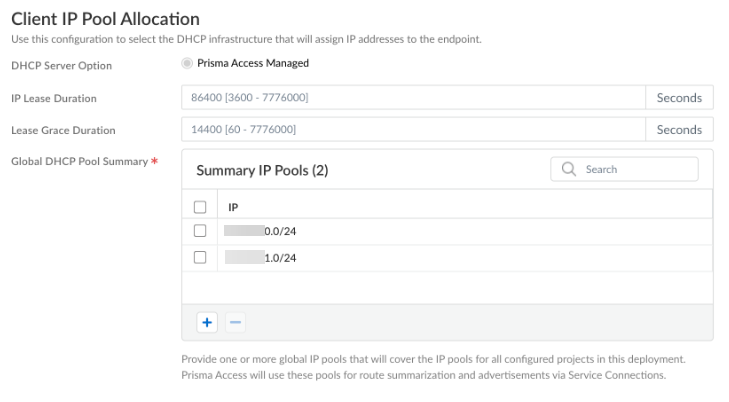Check the box for the 0.0/24 pool
Screen dimensions: 729x402
pos(199,231)
